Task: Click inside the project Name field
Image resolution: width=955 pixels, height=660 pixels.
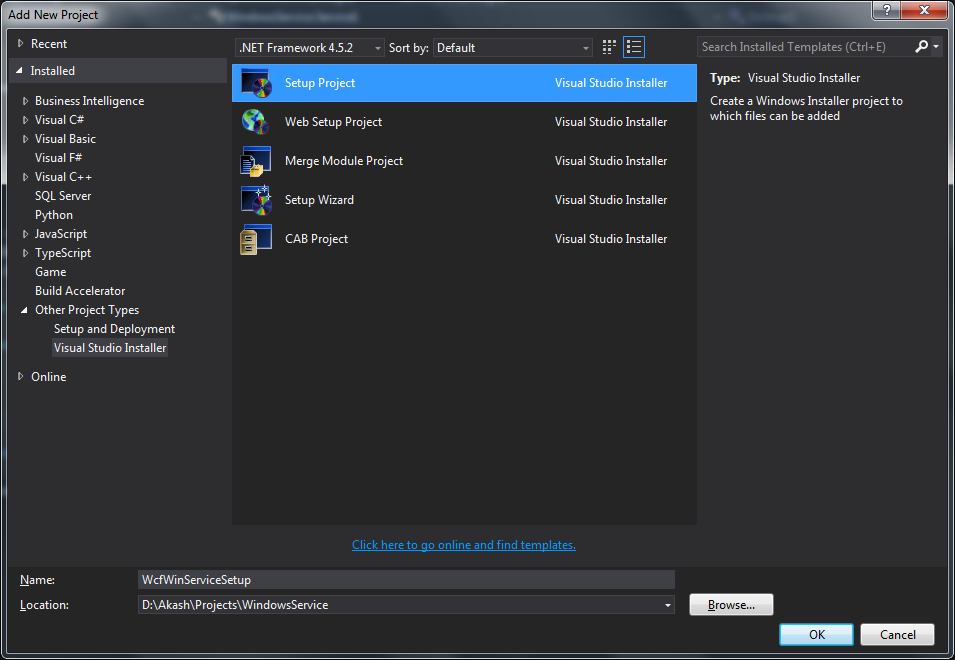Action: (400, 579)
